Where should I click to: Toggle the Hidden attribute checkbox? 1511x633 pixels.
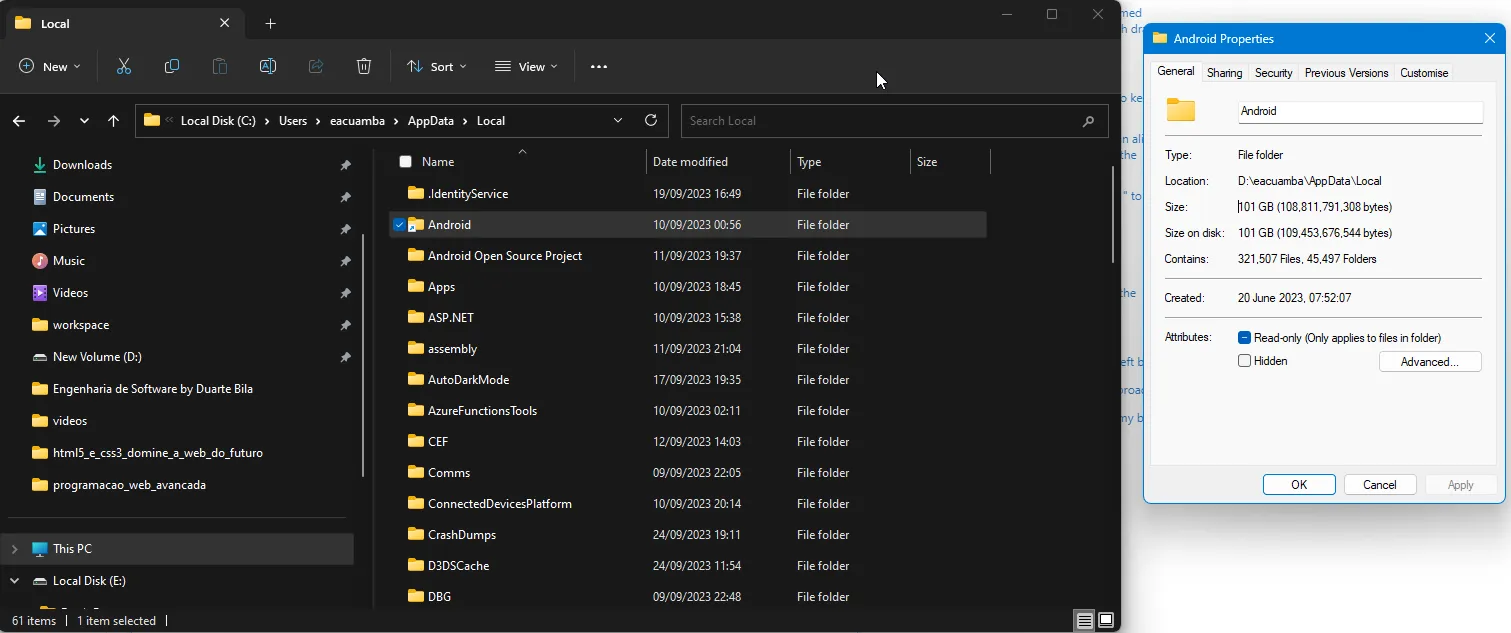click(1245, 361)
